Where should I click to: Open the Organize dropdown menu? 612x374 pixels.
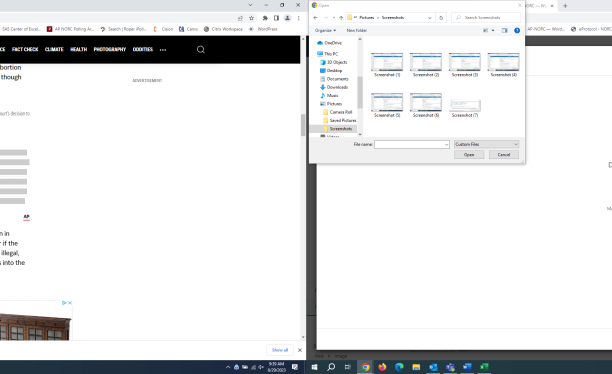click(325, 30)
